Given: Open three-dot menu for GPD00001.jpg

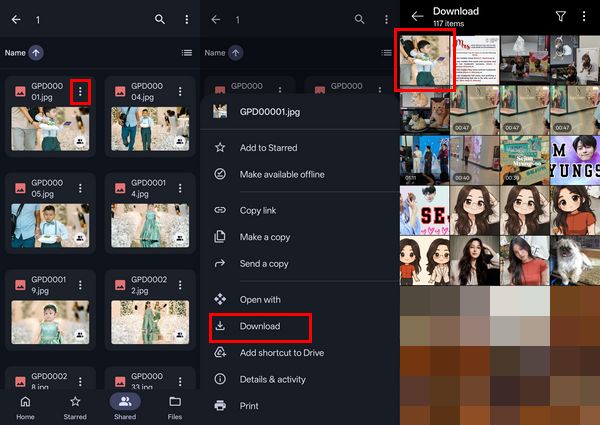Looking at the screenshot, I should pyautogui.click(x=82, y=91).
